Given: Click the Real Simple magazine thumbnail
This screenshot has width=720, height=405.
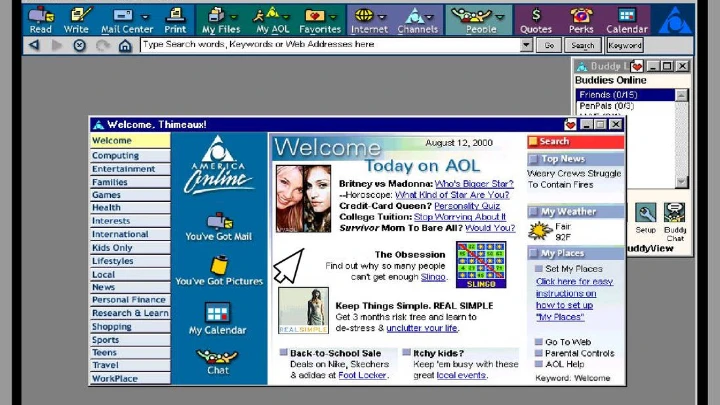Looking at the screenshot, I should click(303, 310).
